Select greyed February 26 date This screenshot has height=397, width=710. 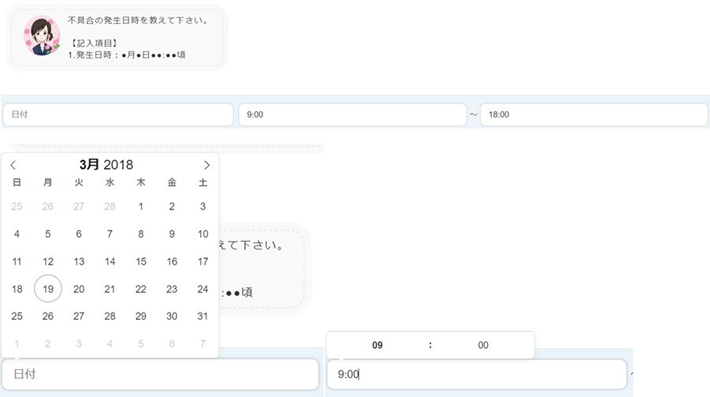tap(48, 206)
